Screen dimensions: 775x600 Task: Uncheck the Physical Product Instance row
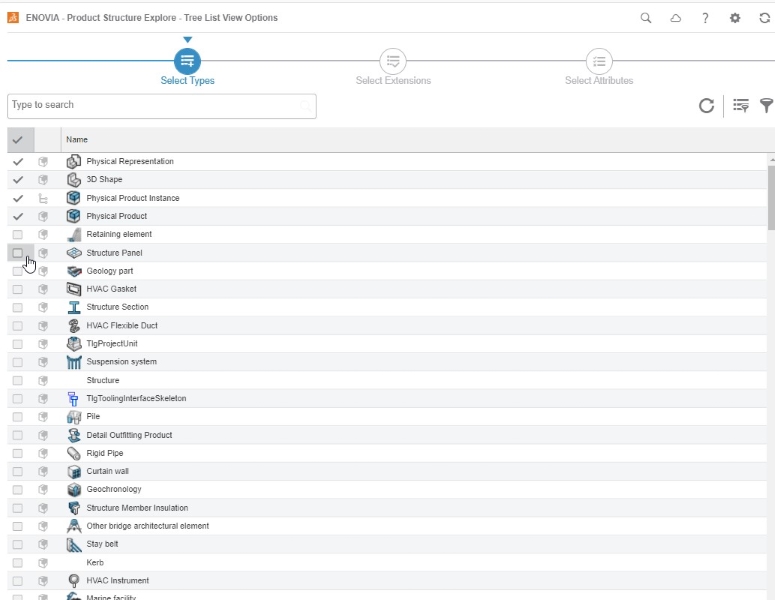(18, 198)
